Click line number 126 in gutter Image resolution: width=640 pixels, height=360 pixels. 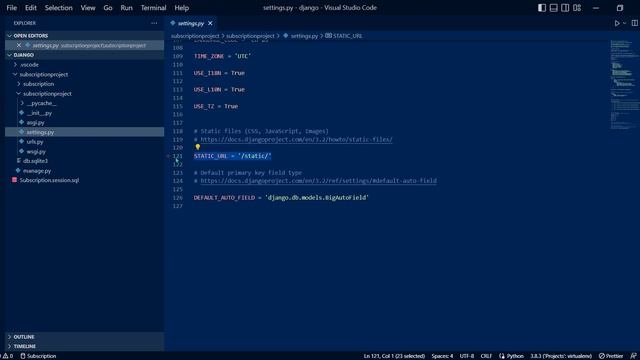(x=178, y=198)
